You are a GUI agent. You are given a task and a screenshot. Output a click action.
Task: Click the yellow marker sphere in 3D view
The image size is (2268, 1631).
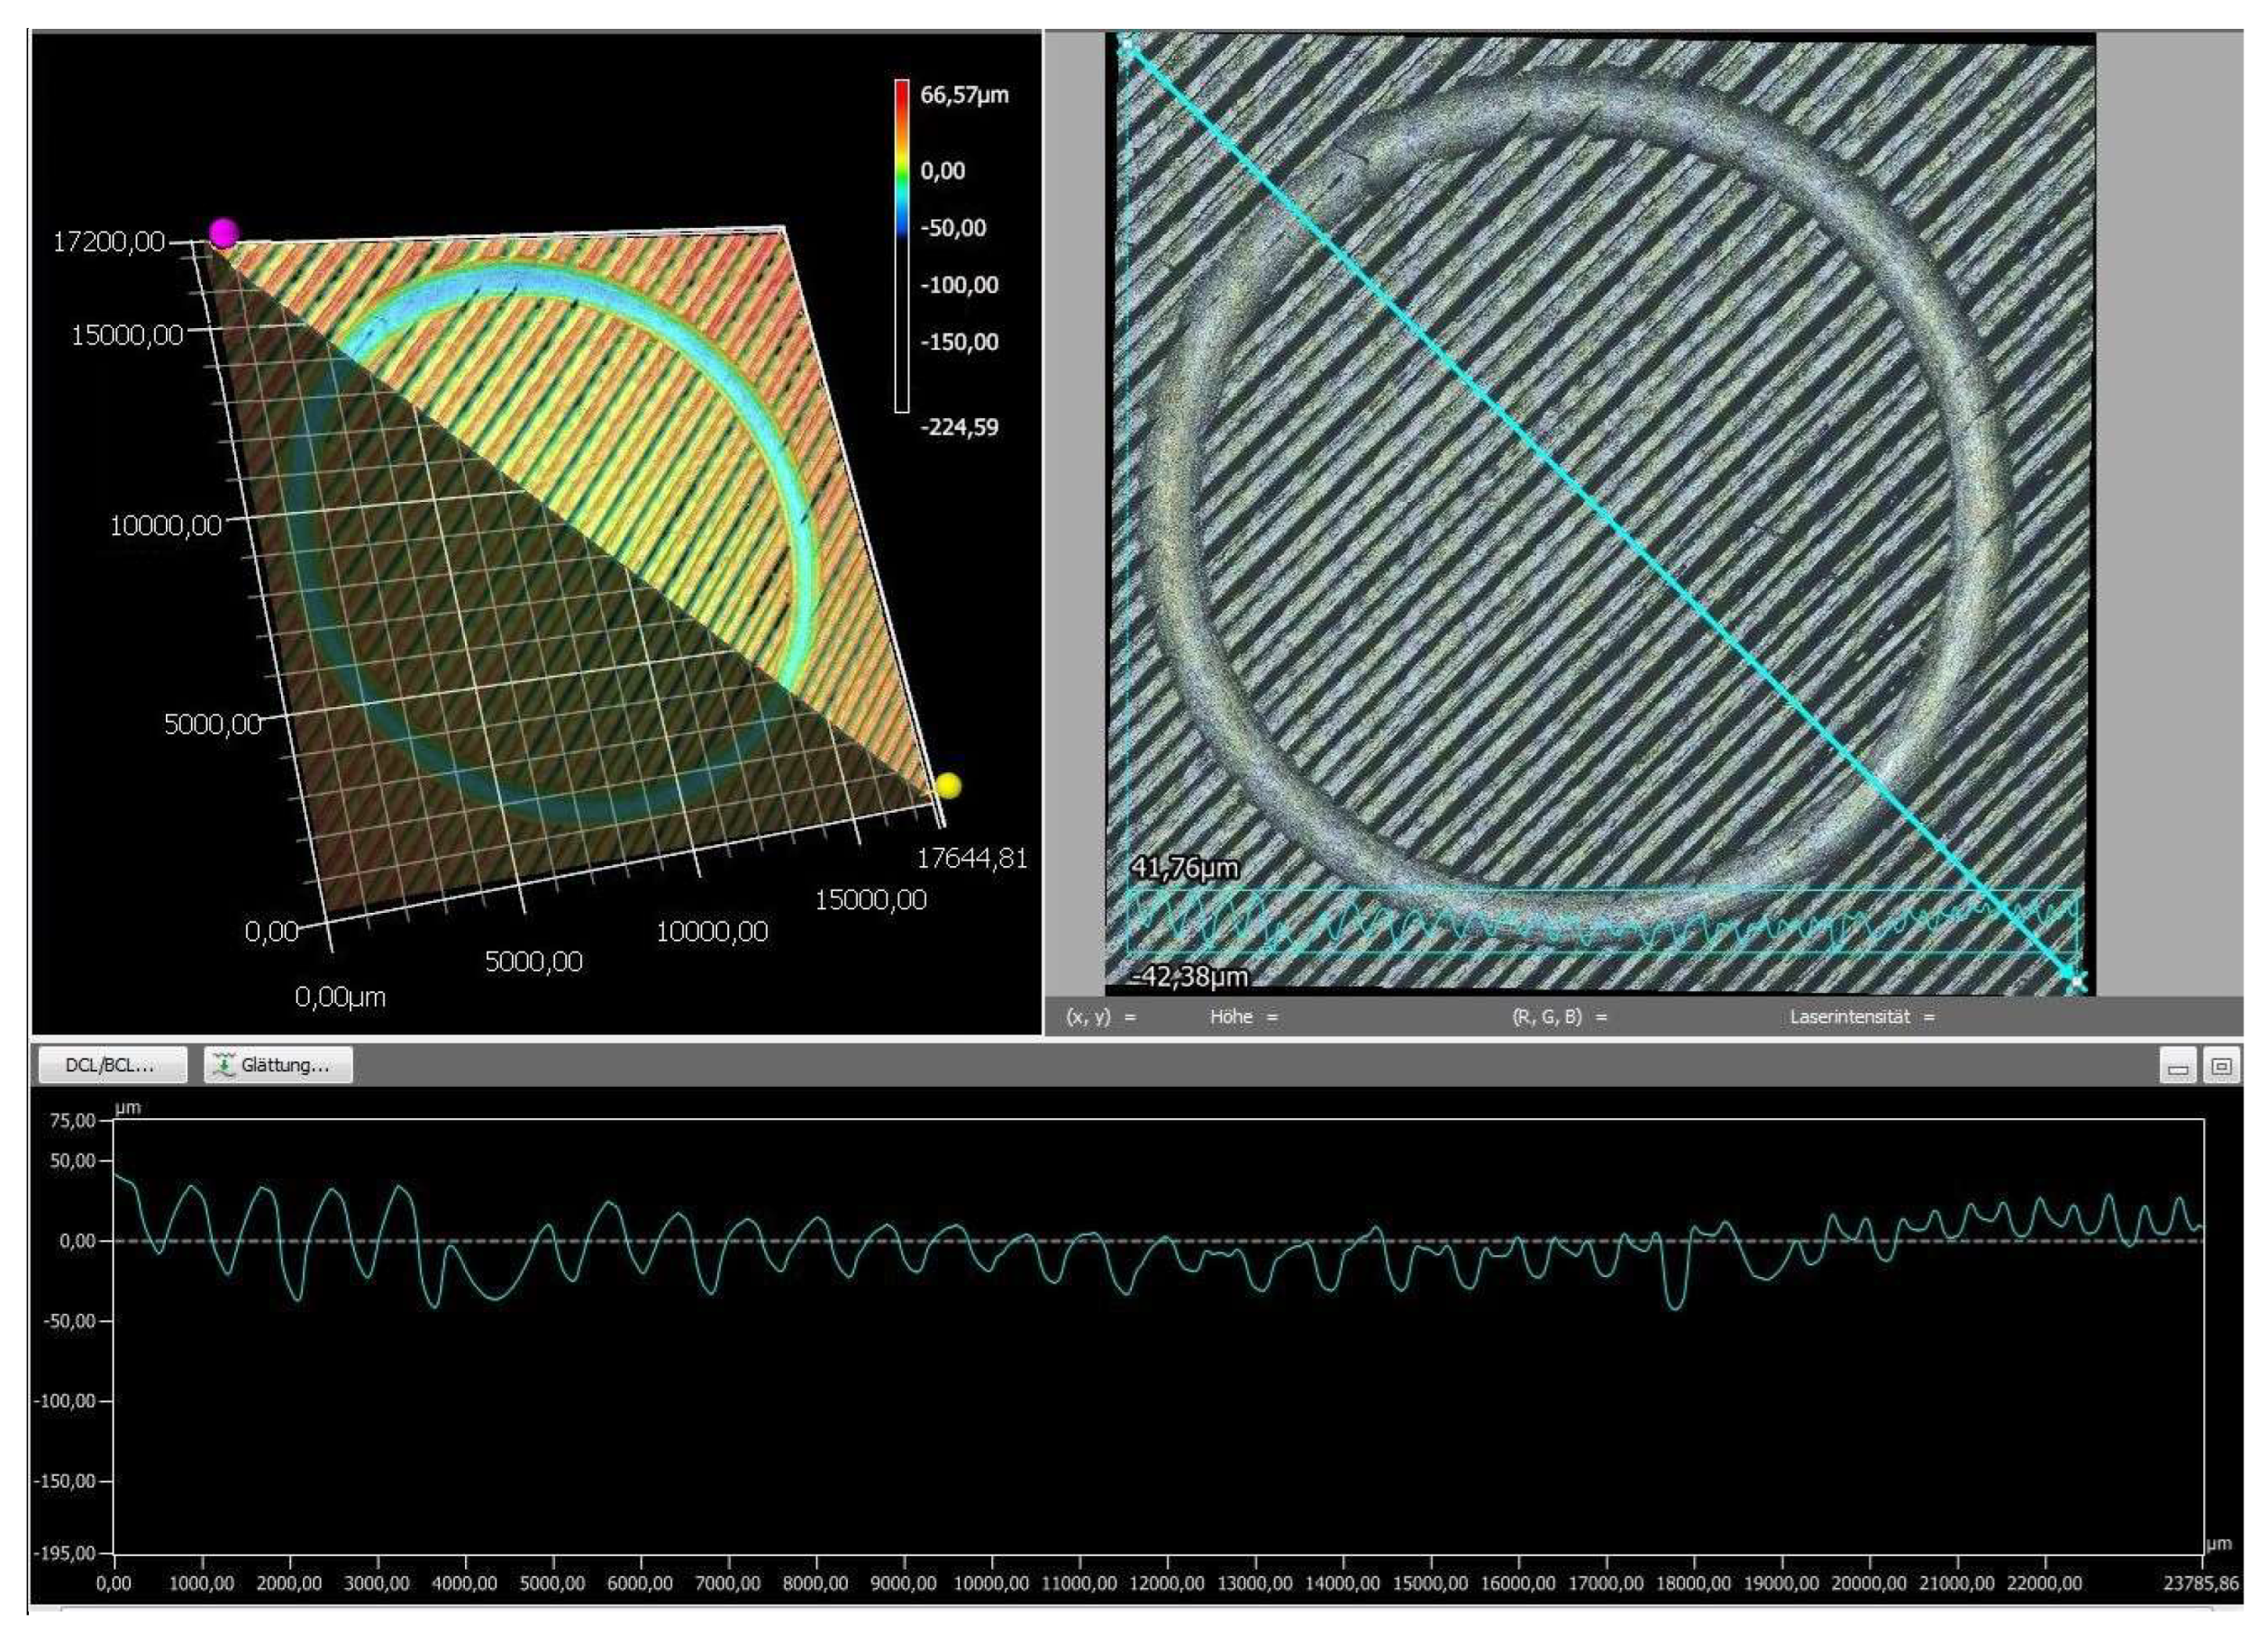point(947,786)
